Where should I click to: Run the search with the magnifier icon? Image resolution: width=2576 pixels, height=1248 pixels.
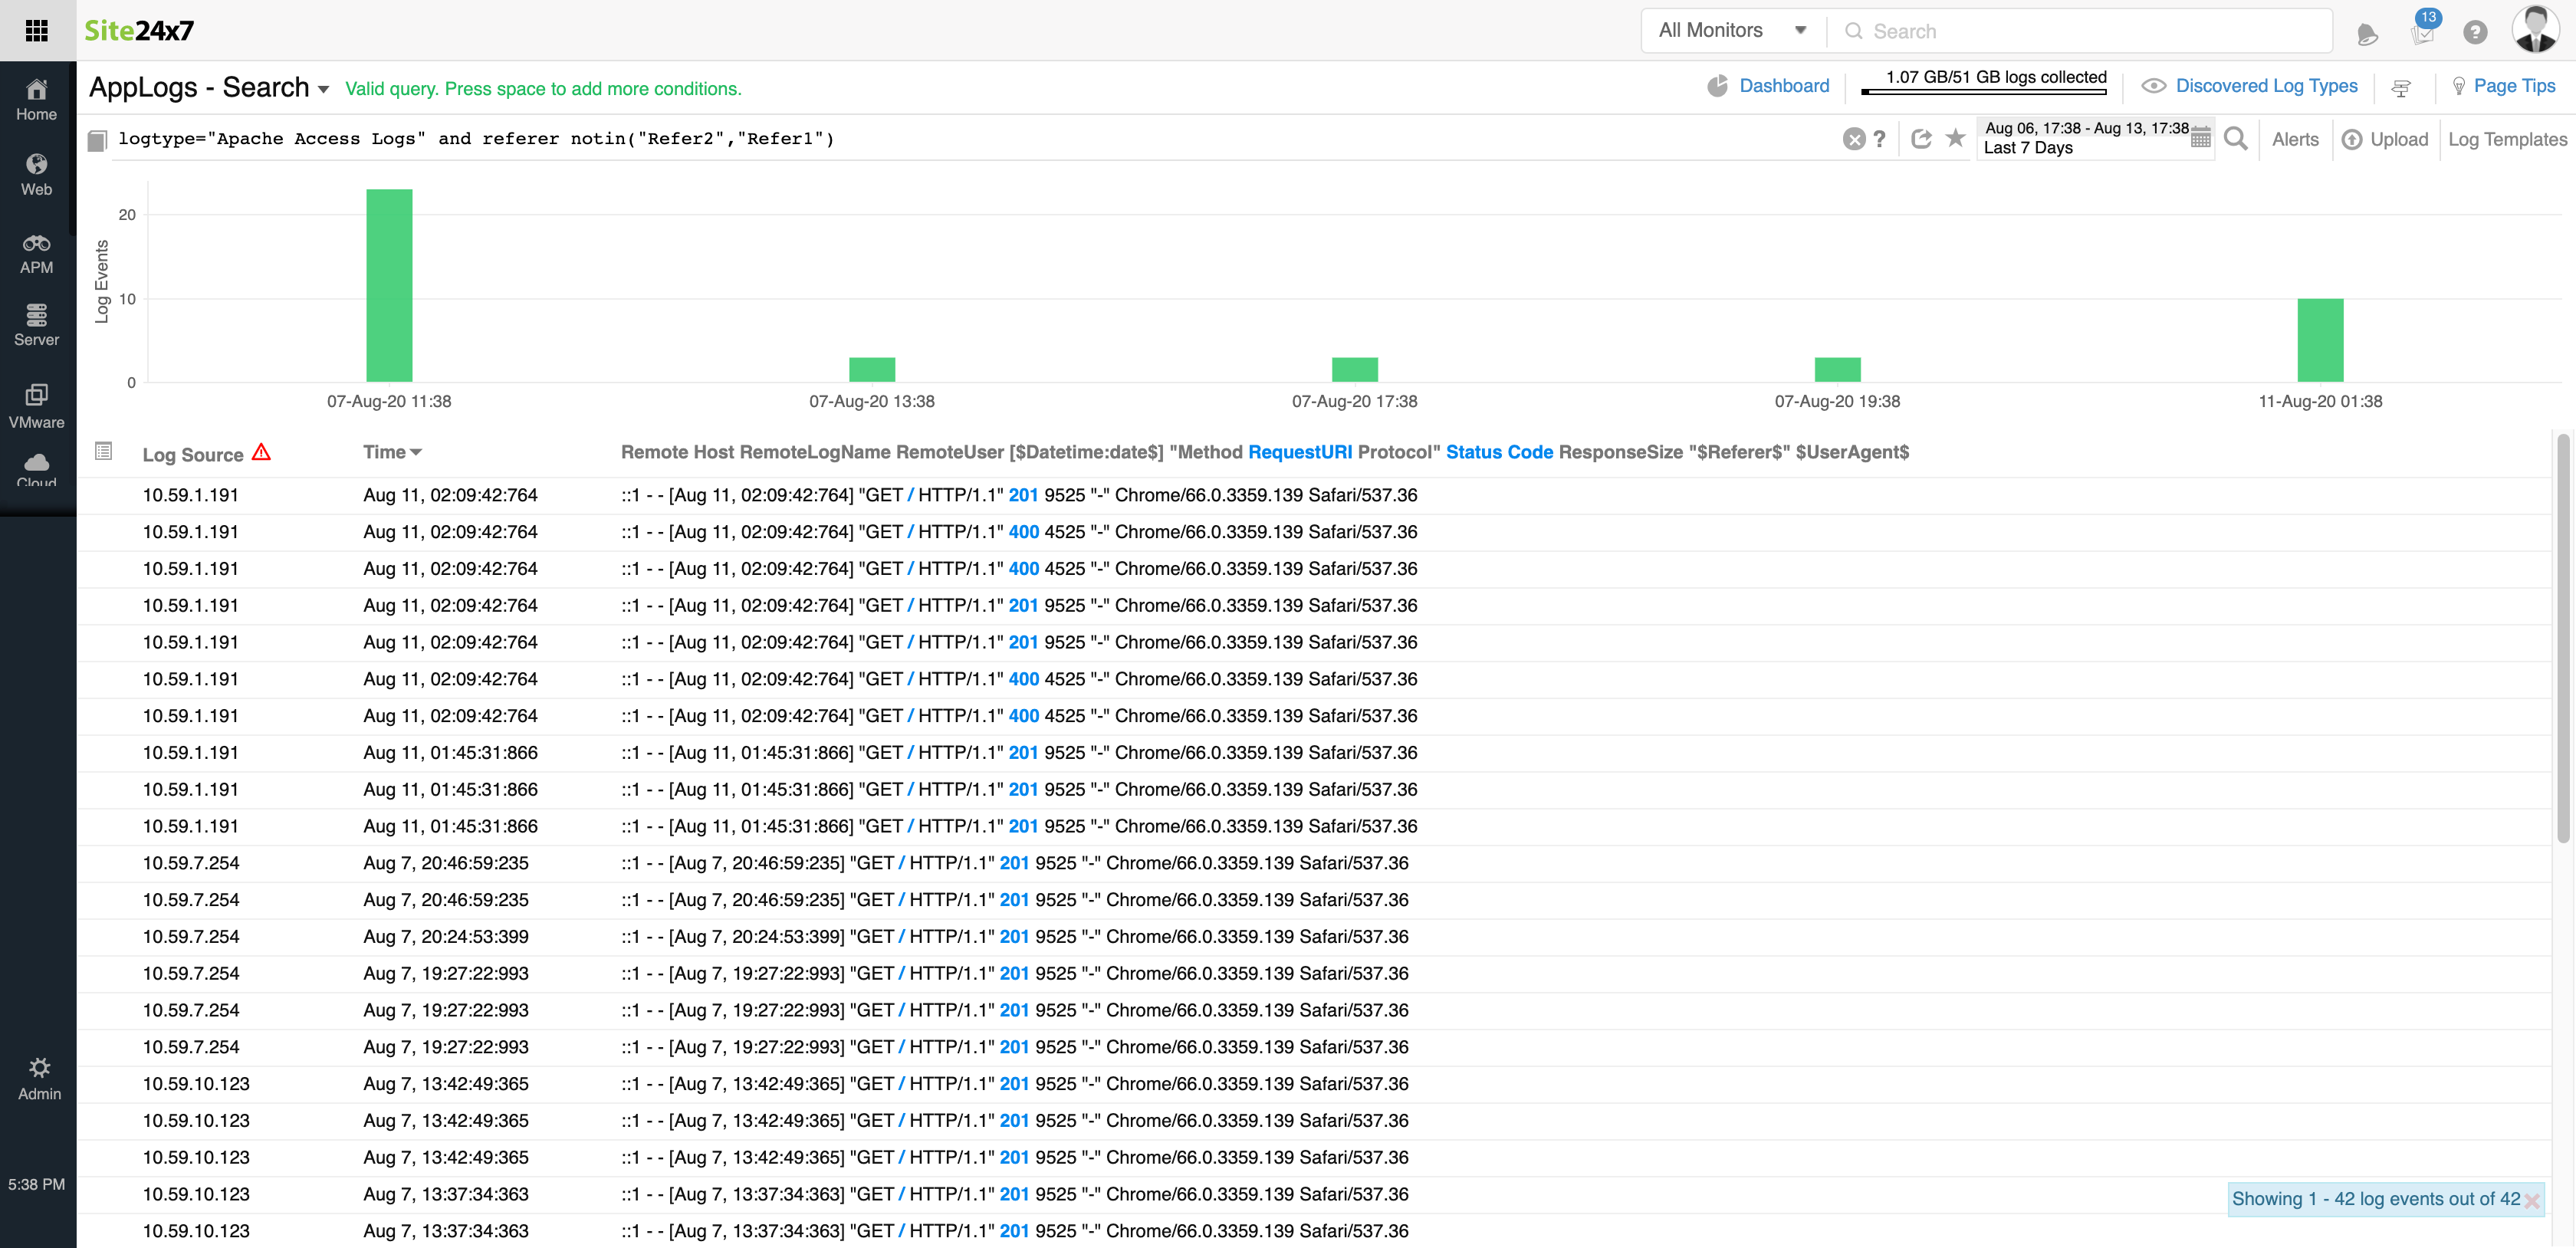click(2236, 139)
